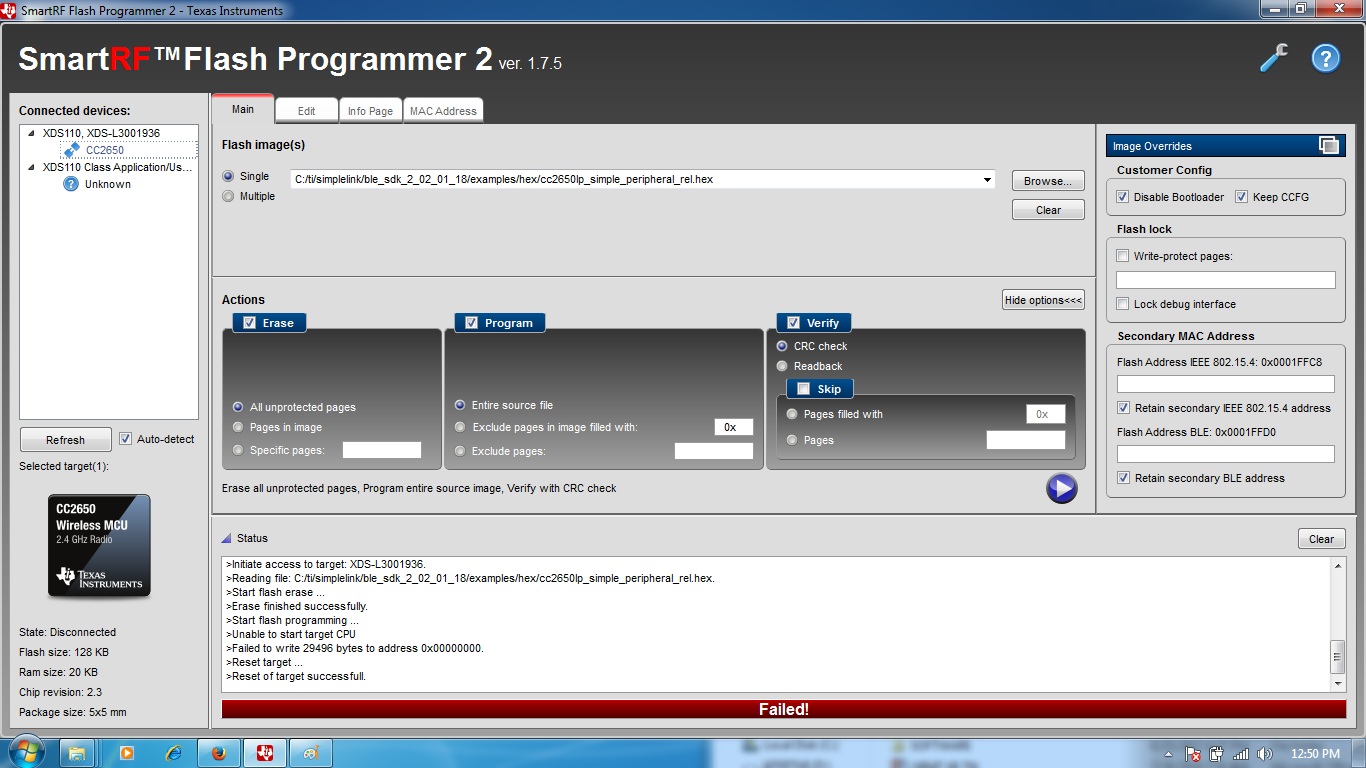Select CRC check verify option
The height and width of the screenshot is (768, 1366).
point(782,346)
